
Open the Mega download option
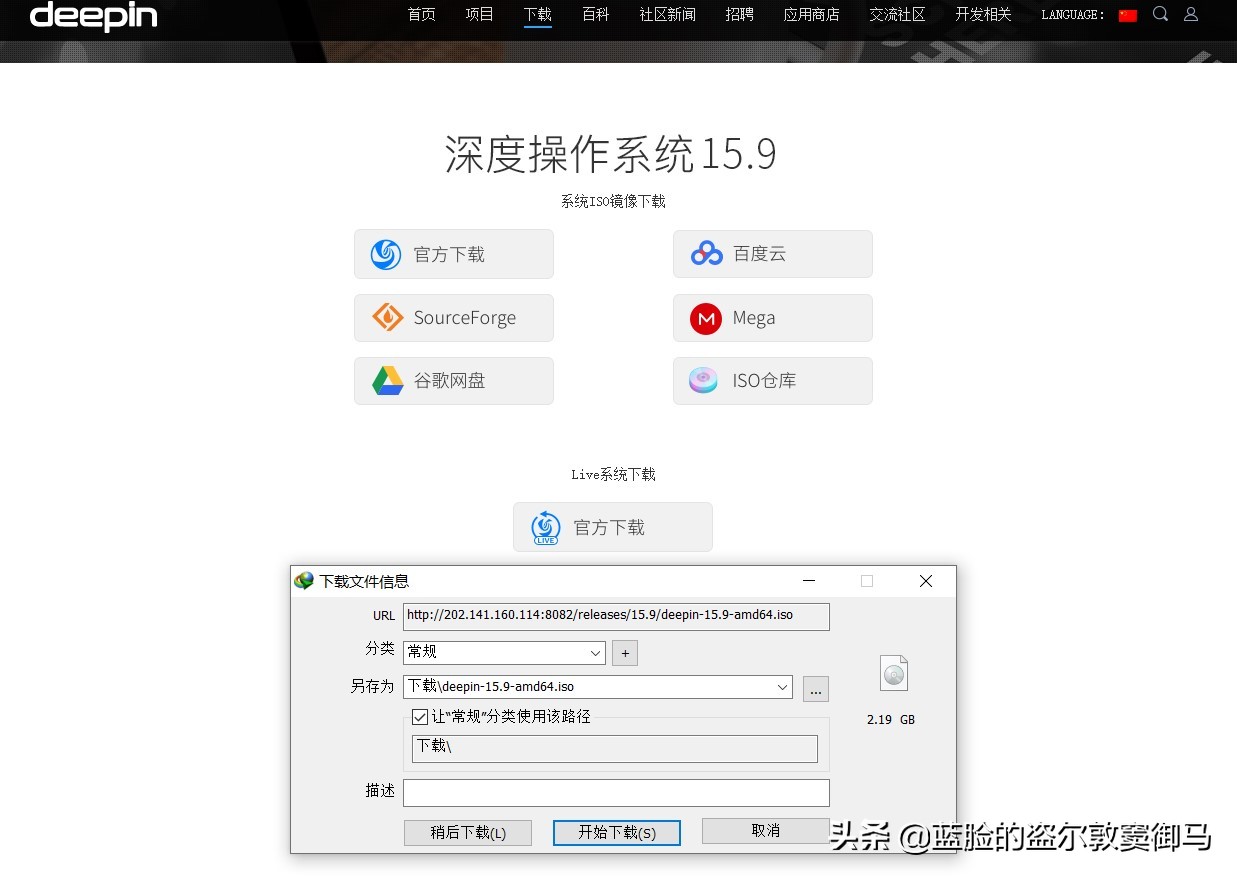pyautogui.click(x=772, y=317)
